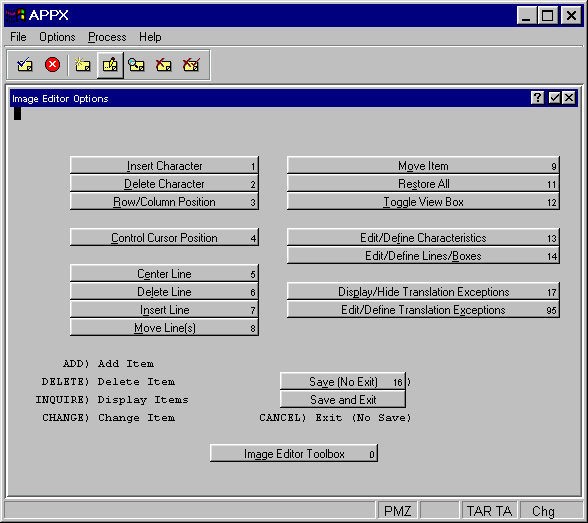Screen dimensions: 588x523
Task: Click the 'ADD) Add Item' text
Action: click(x=109, y=364)
